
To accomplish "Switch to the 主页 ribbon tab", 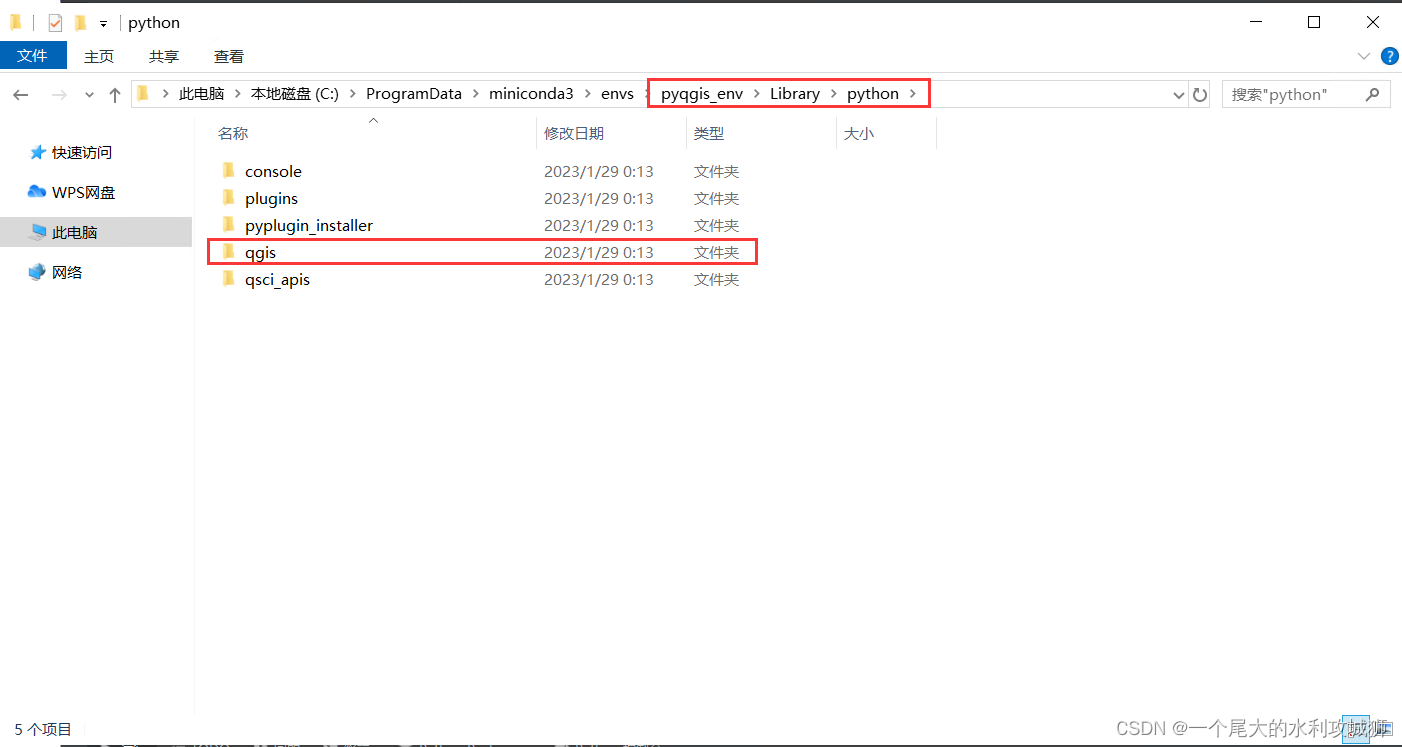I will 99,56.
